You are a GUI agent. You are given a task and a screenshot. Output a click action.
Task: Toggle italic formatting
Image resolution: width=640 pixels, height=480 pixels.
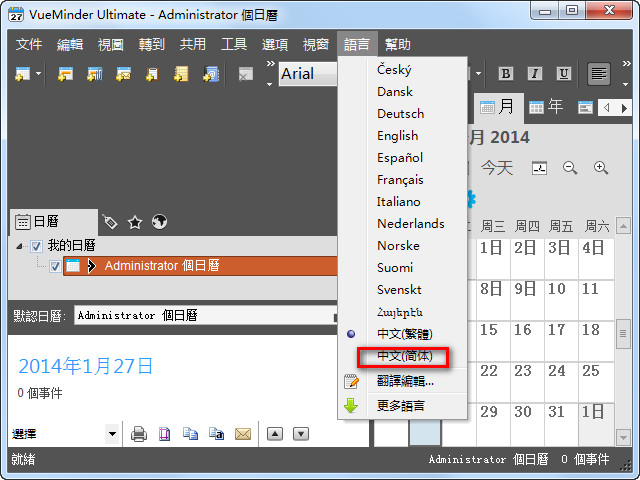tap(535, 73)
